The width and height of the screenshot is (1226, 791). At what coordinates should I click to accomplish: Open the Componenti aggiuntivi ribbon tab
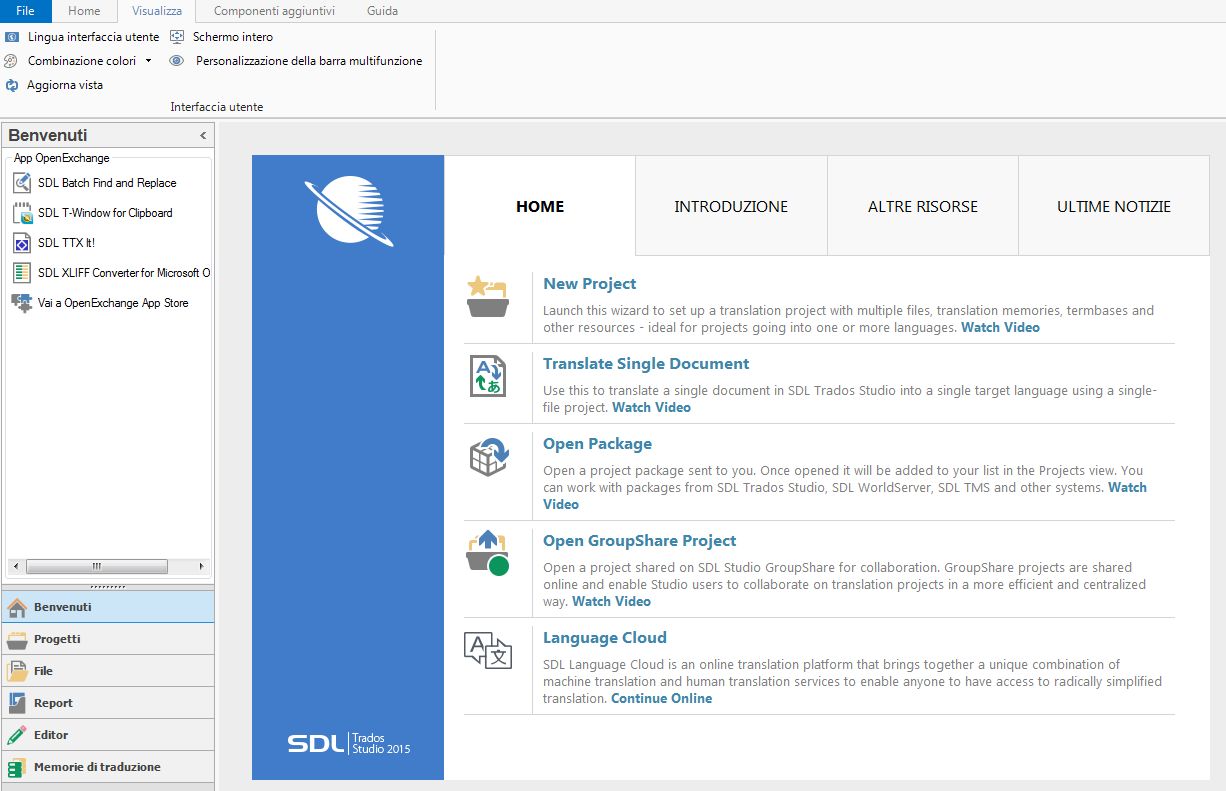pos(274,11)
